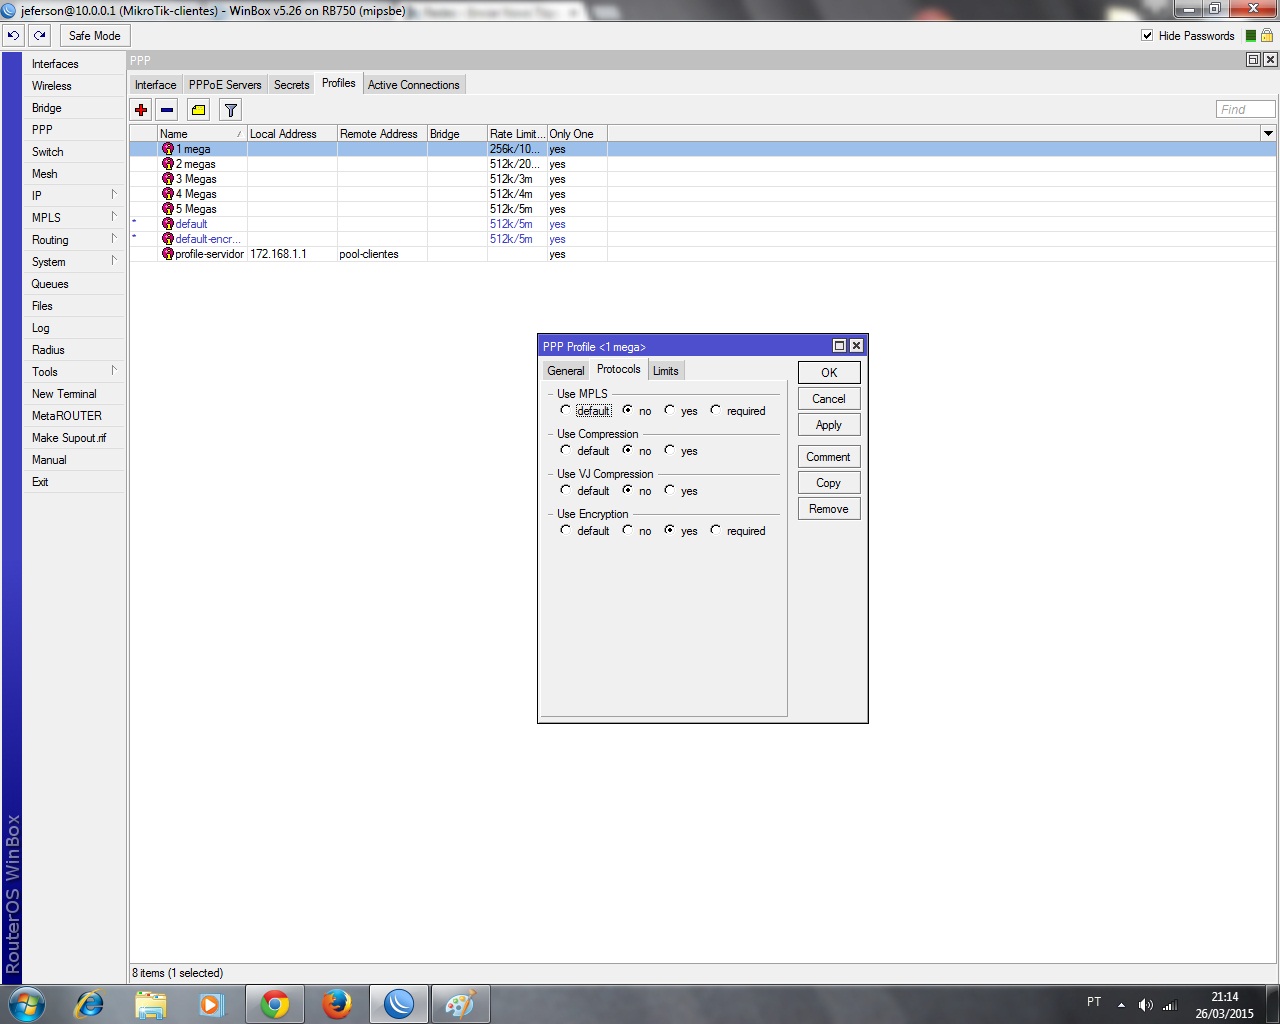The height and width of the screenshot is (1024, 1280).
Task: Launch Internet Explorer from the taskbar
Action: coord(90,1004)
